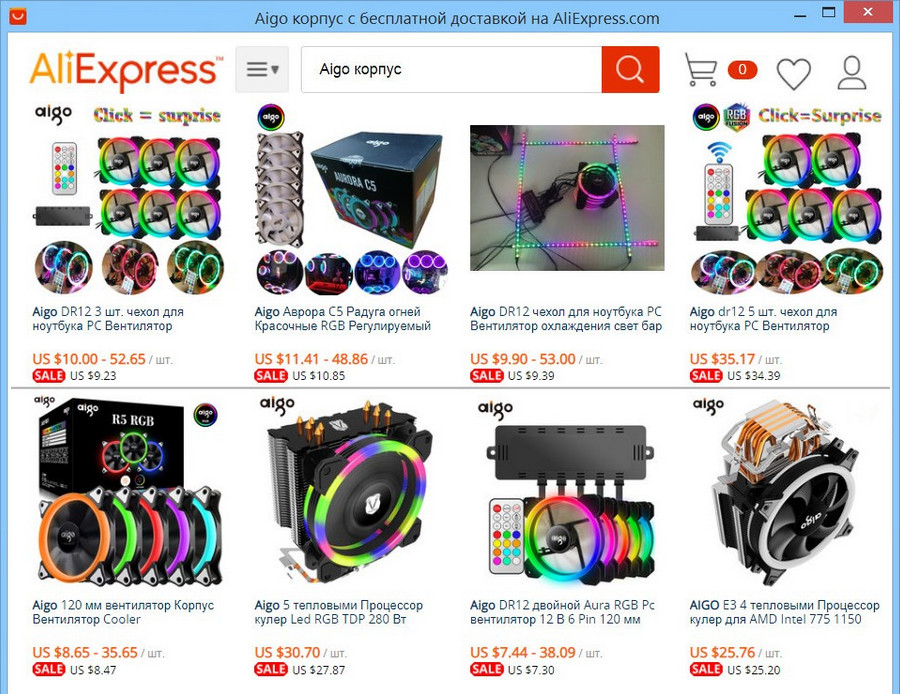
Task: Open the user account profile icon
Action: (852, 72)
